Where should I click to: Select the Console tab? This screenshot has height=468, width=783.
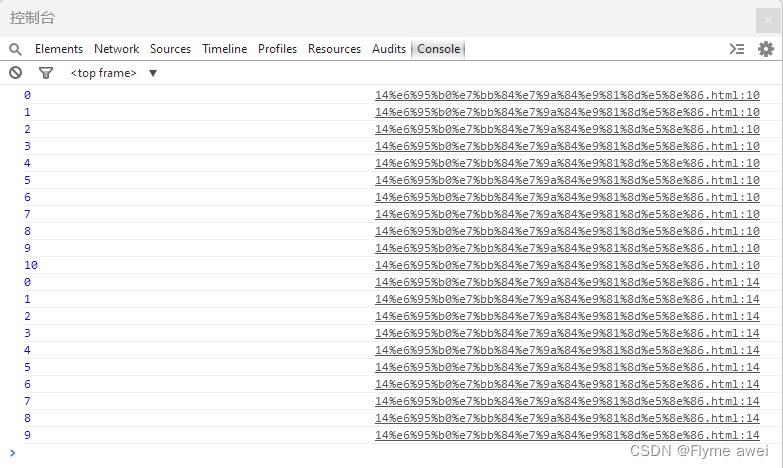click(x=438, y=49)
